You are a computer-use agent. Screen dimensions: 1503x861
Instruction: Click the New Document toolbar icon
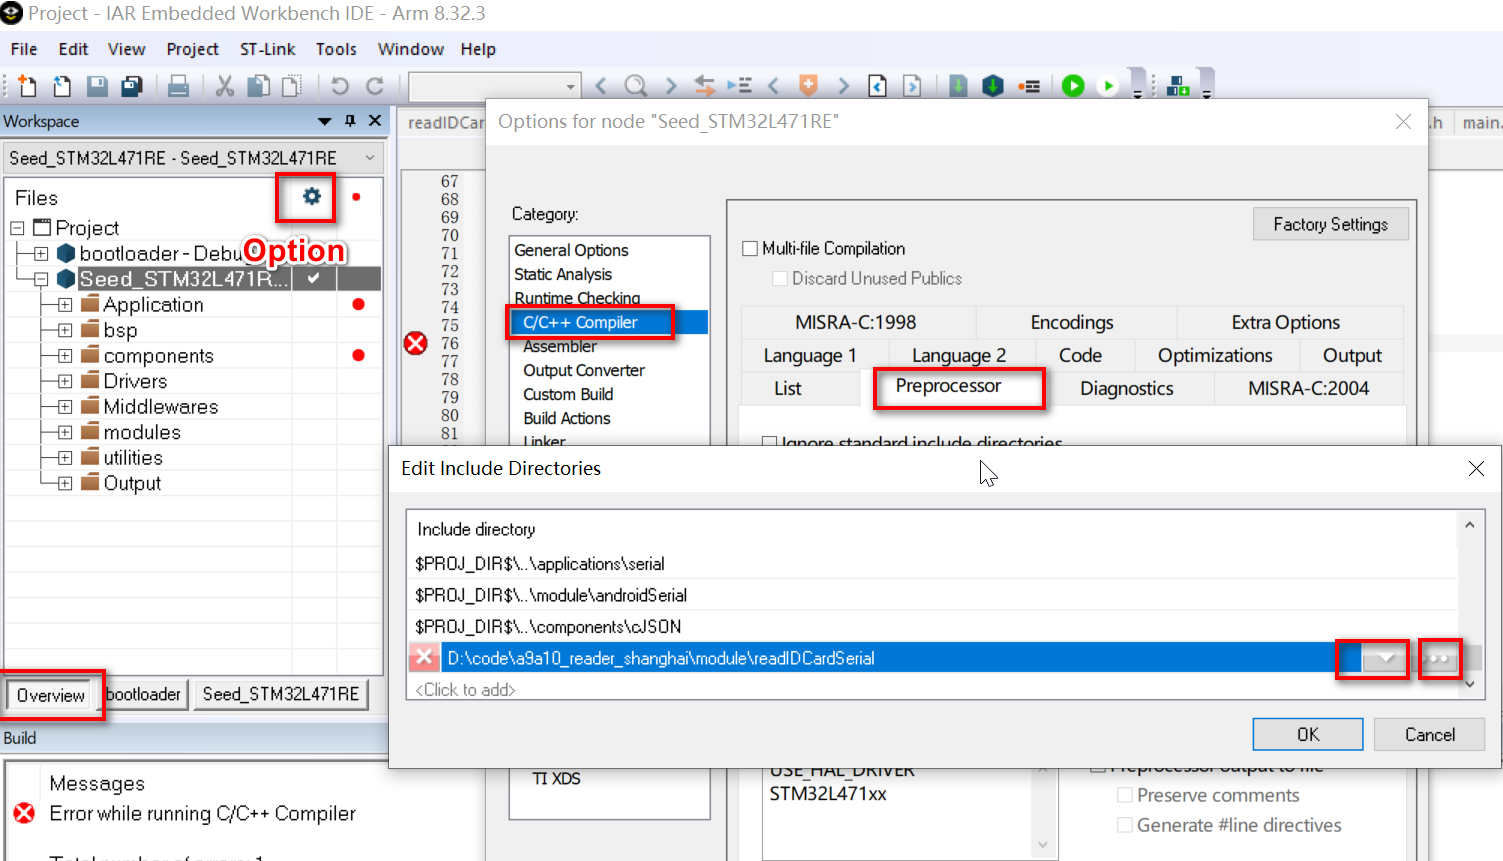coord(27,86)
